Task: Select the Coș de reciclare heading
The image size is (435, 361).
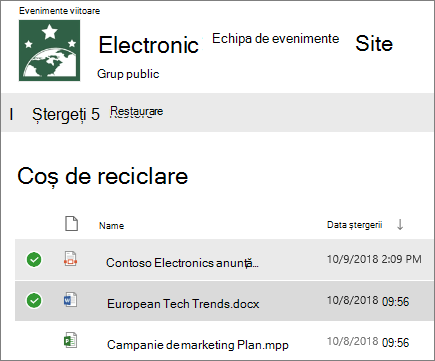Action: (103, 177)
